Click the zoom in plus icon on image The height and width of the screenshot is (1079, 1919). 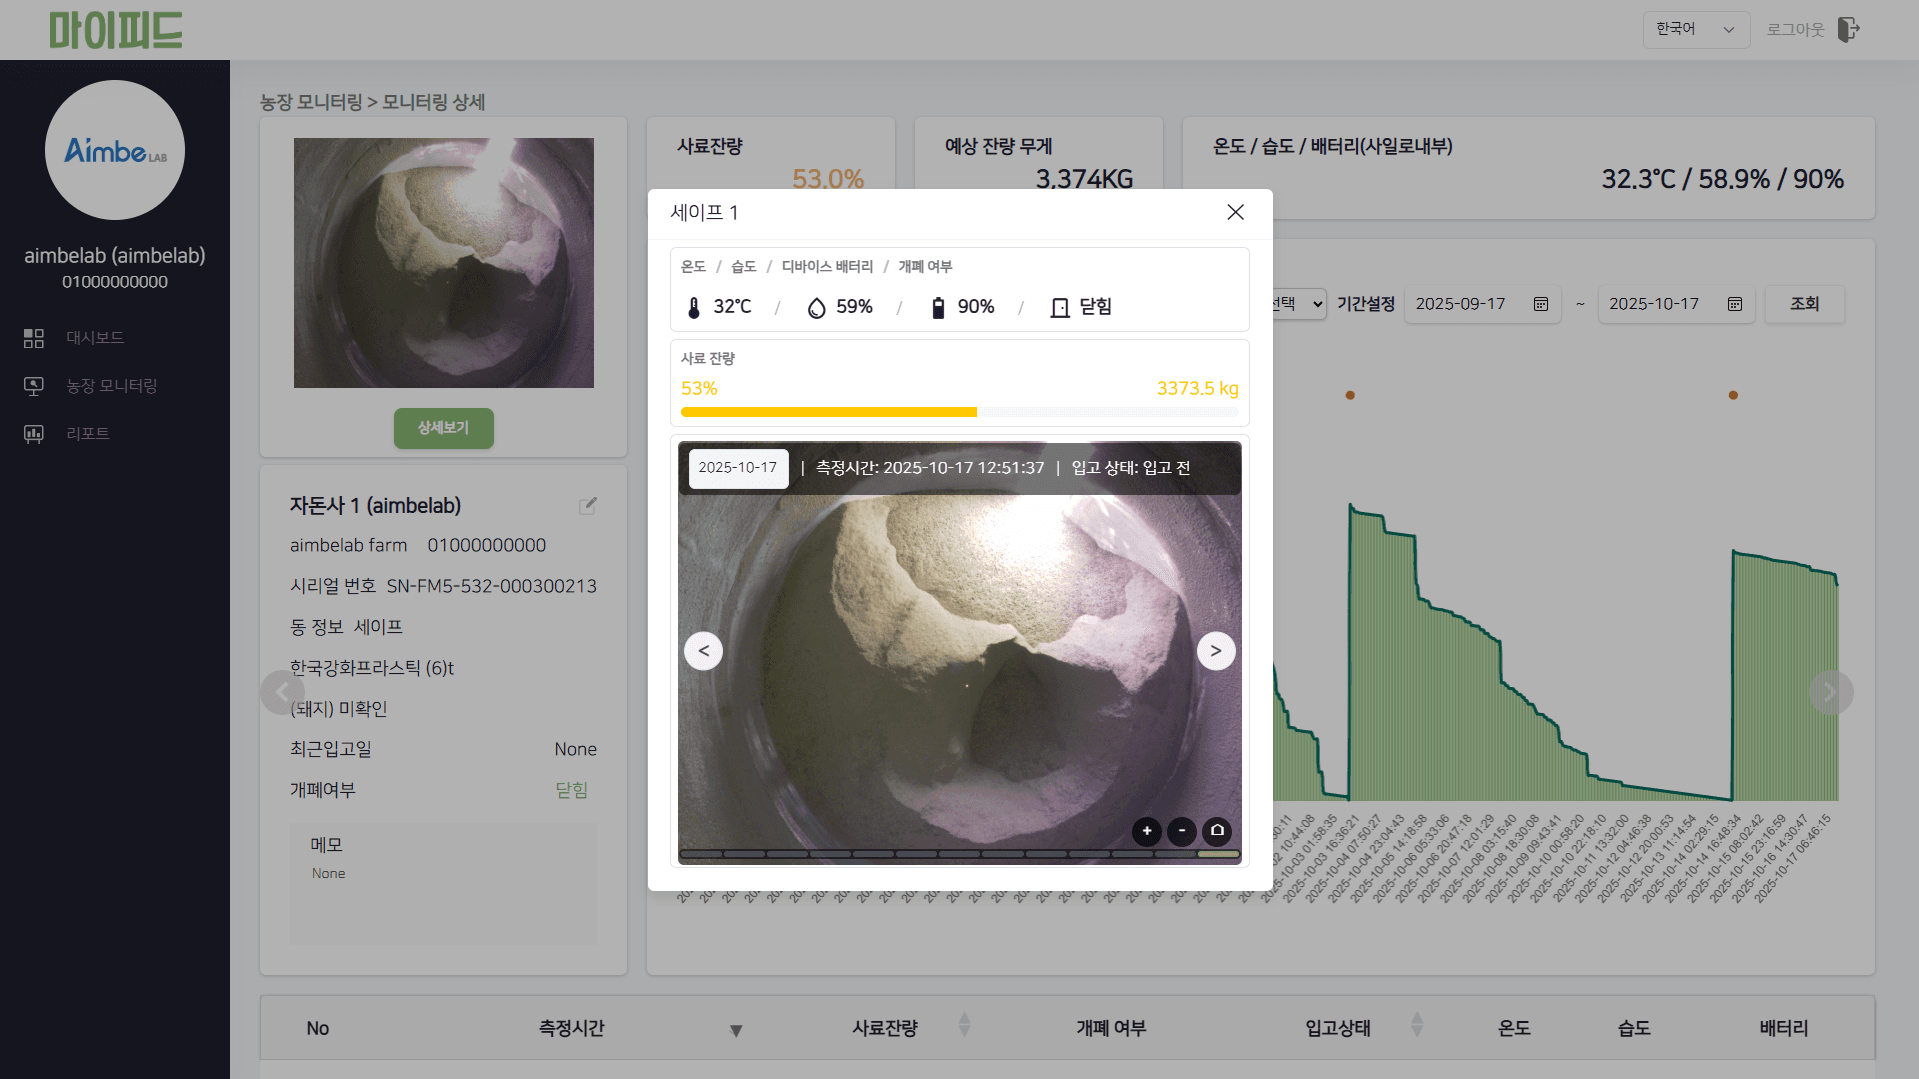click(1147, 831)
